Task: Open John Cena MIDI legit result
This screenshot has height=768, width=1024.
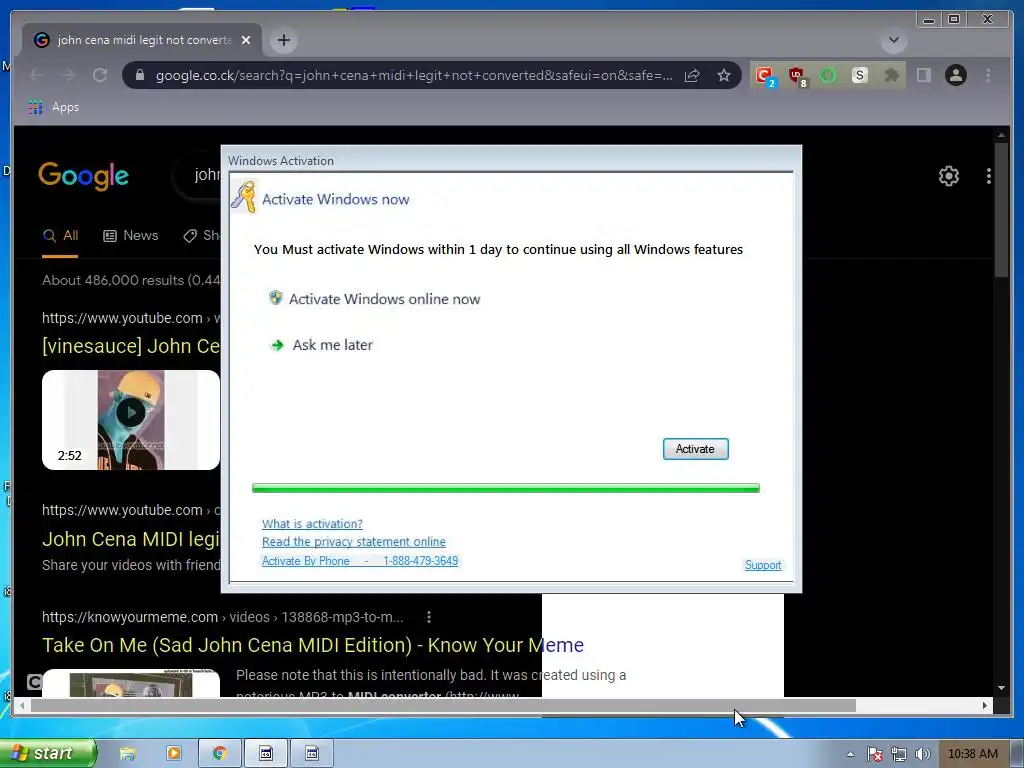Action: coord(131,539)
